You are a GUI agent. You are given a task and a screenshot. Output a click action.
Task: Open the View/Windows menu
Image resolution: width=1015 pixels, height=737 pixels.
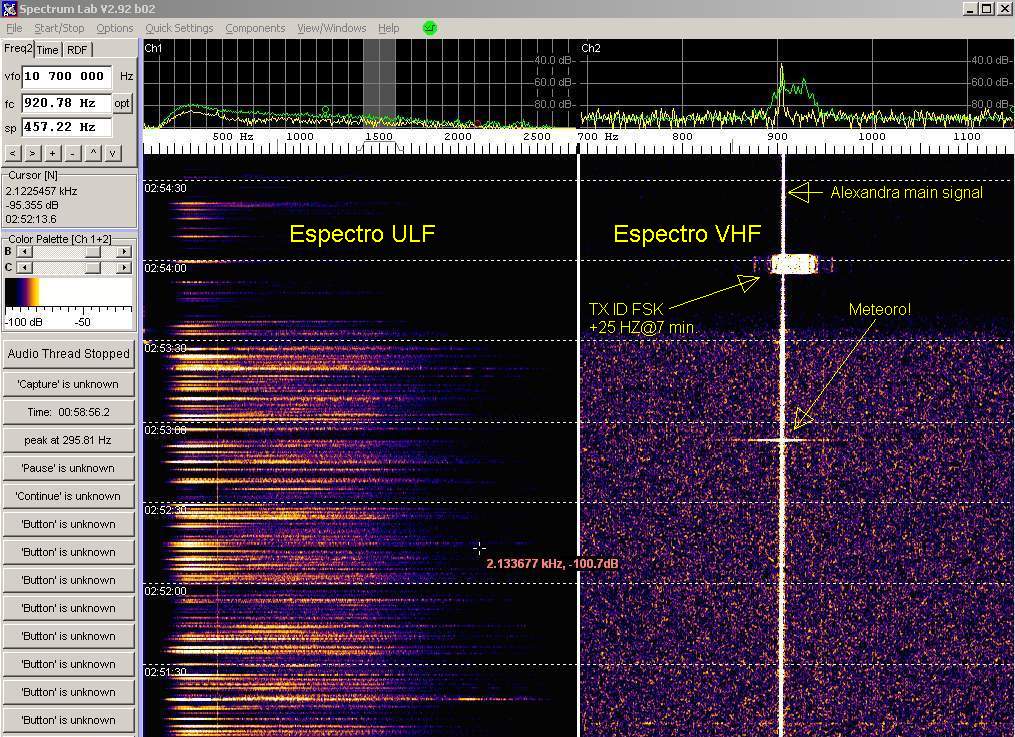point(332,28)
